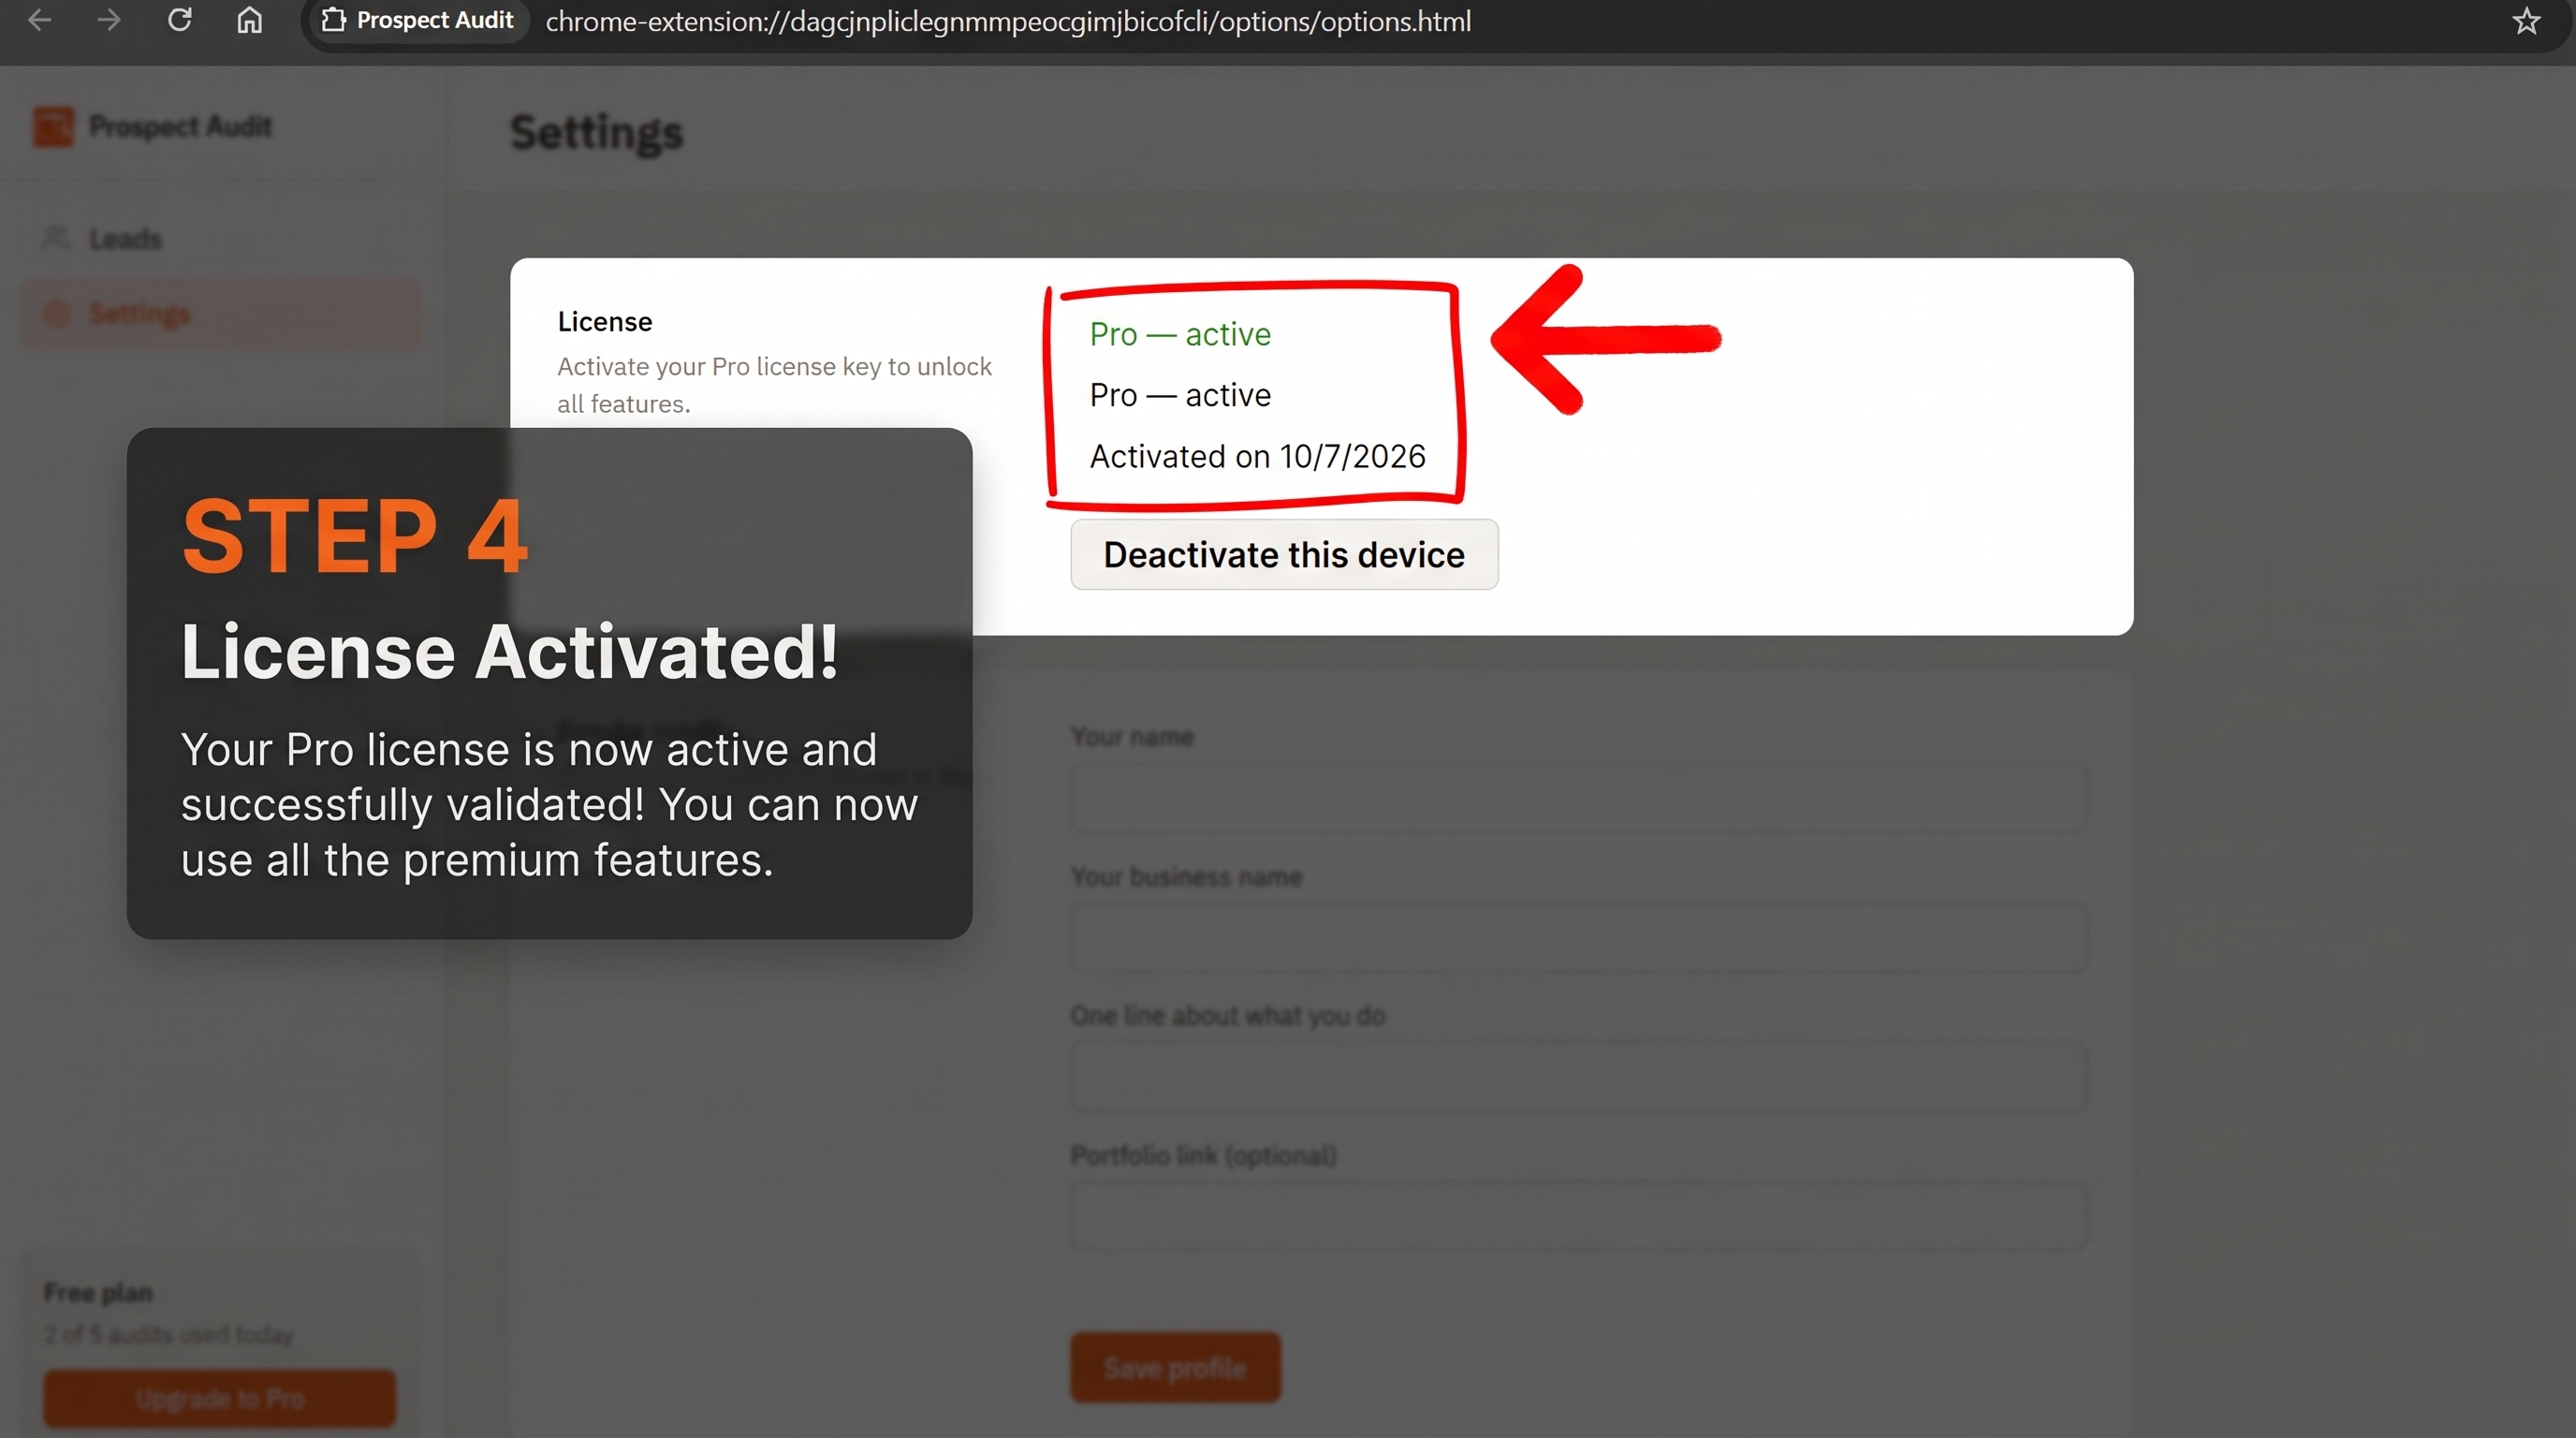Click the One line about what you do field
Screen dimensions: 2576x1438
click(x=1578, y=1078)
